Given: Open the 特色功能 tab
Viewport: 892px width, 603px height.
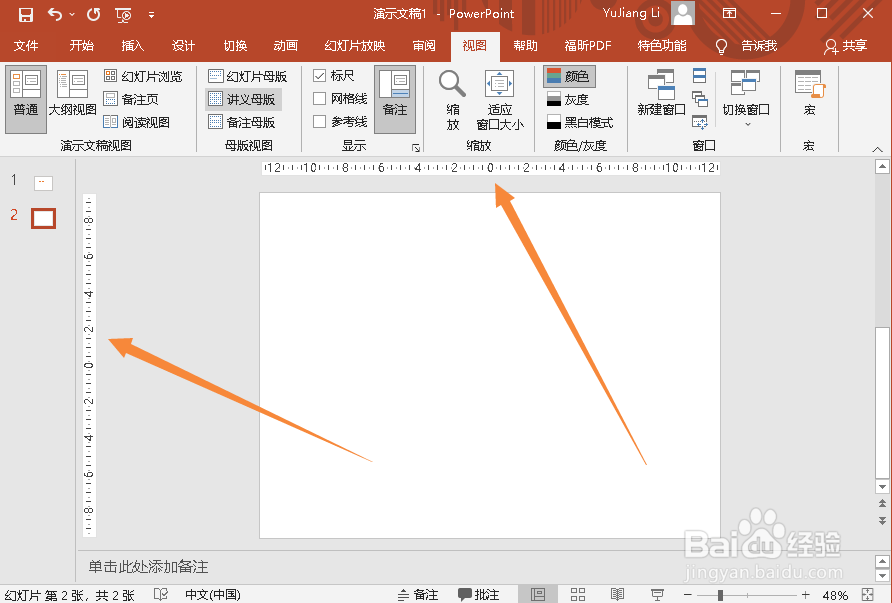Looking at the screenshot, I should point(662,46).
